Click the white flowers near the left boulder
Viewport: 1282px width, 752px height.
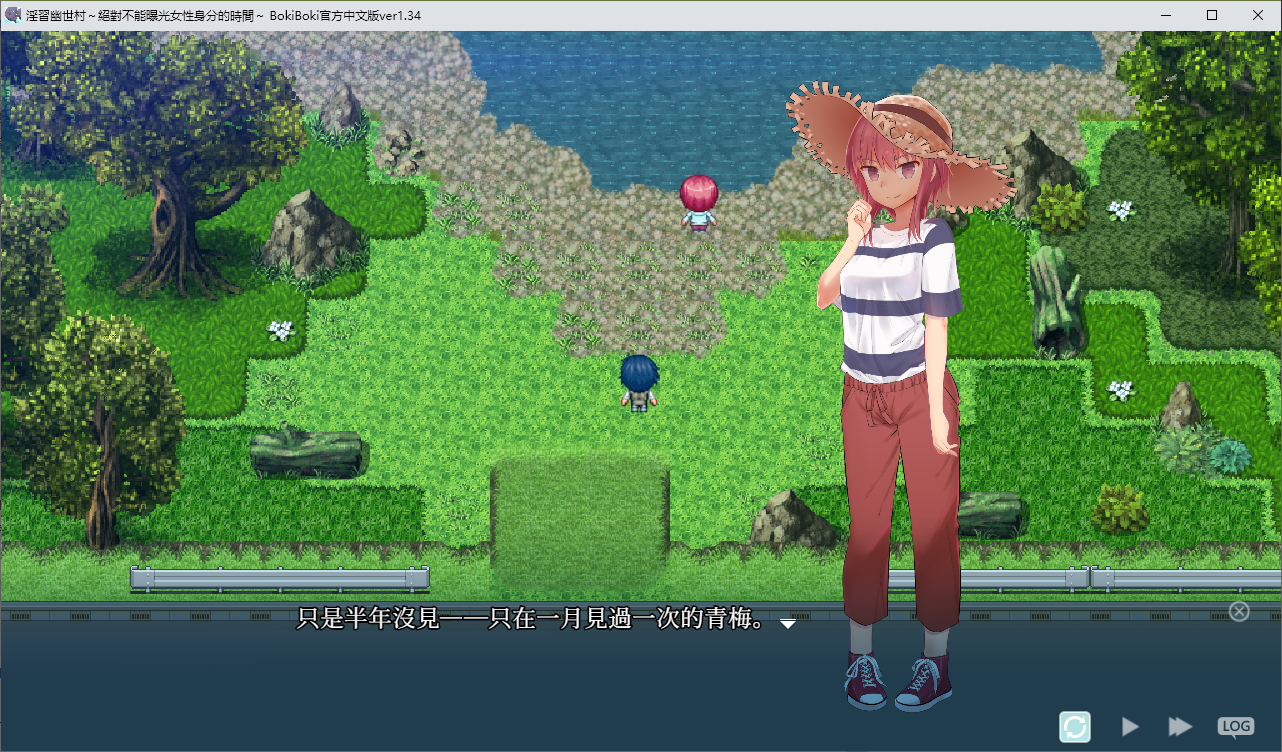pos(282,329)
